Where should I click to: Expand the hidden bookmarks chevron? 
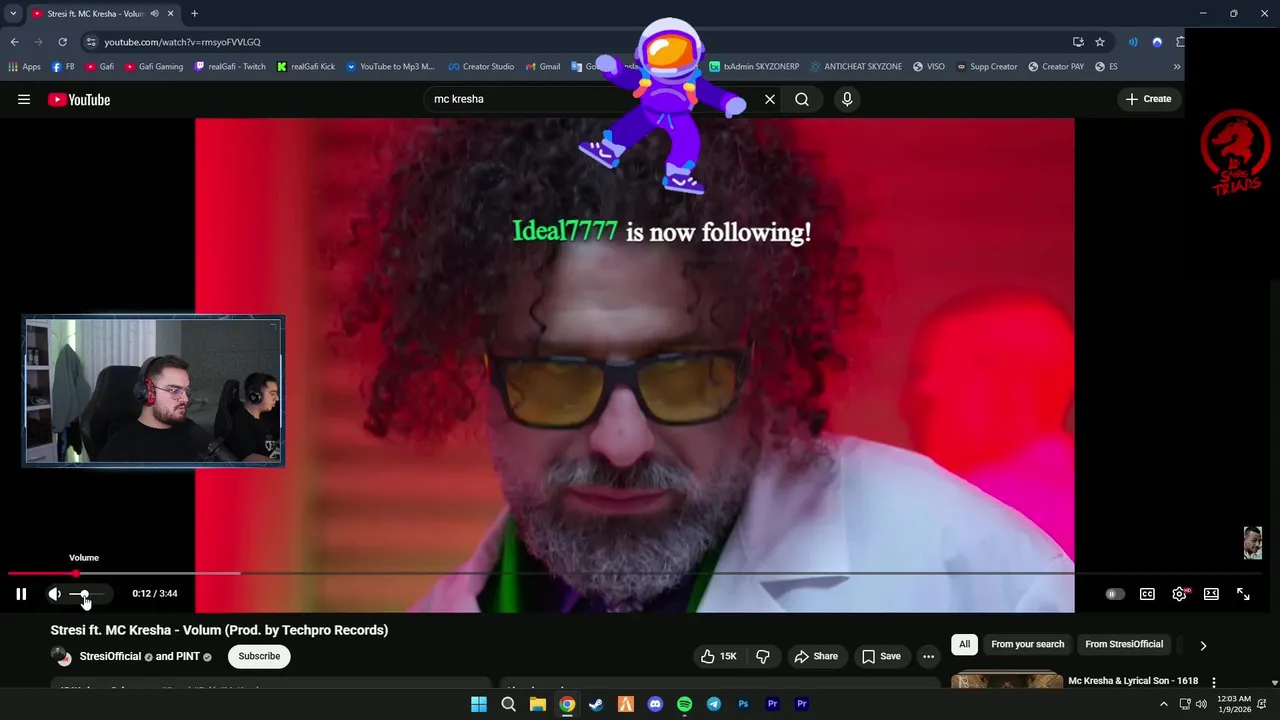coord(1176,67)
